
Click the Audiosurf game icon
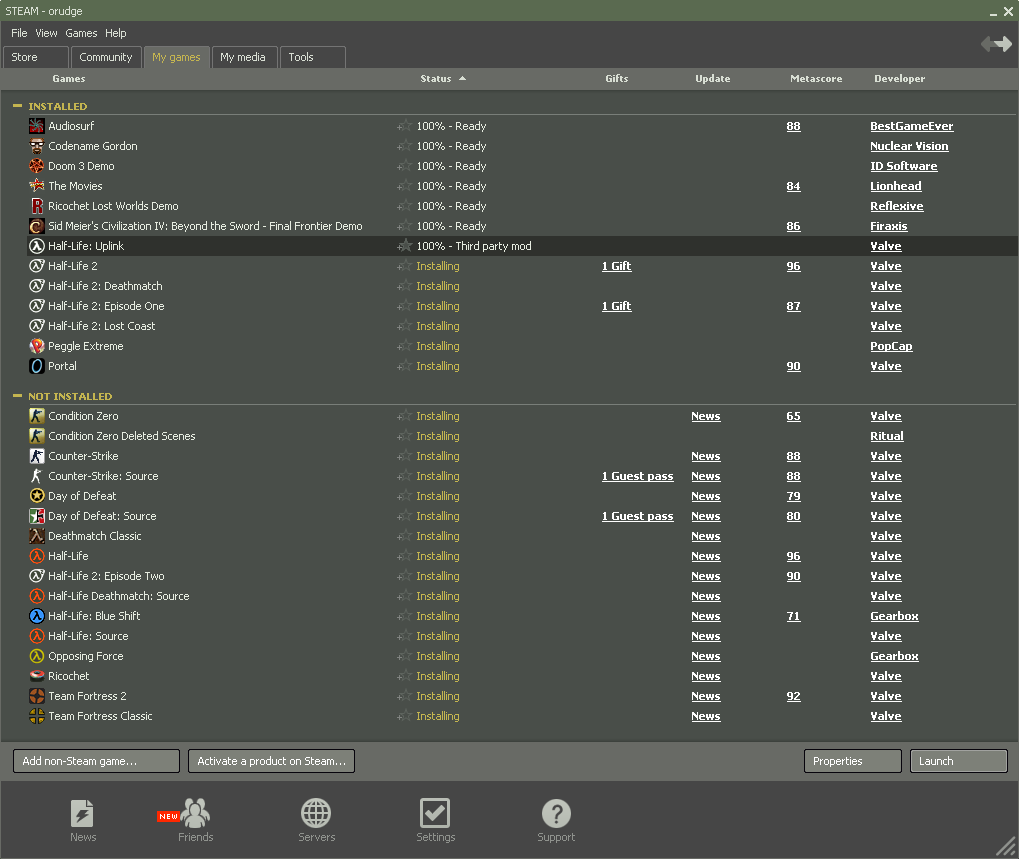point(37,126)
